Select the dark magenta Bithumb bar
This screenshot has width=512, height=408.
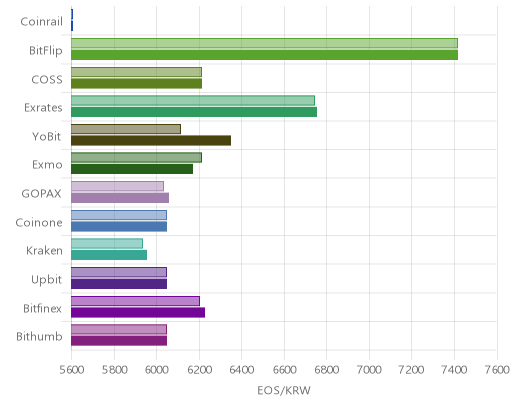[x=119, y=341]
